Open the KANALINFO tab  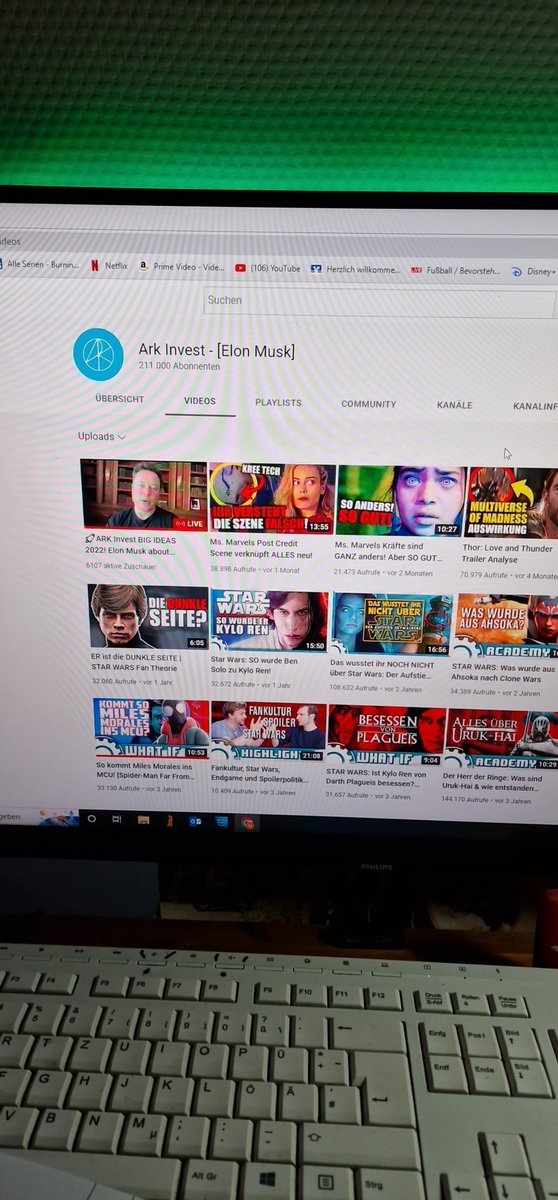click(x=535, y=407)
